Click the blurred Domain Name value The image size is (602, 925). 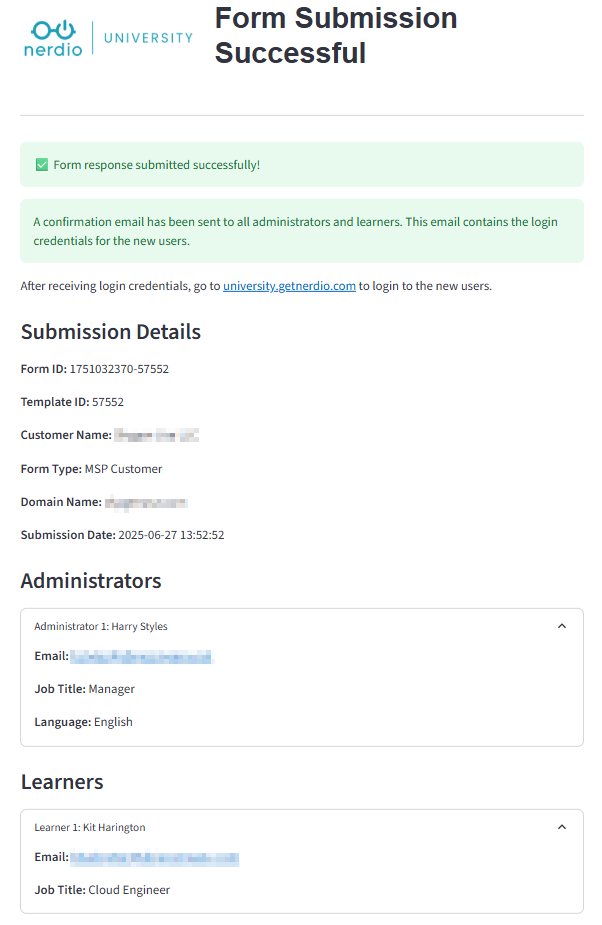click(146, 503)
